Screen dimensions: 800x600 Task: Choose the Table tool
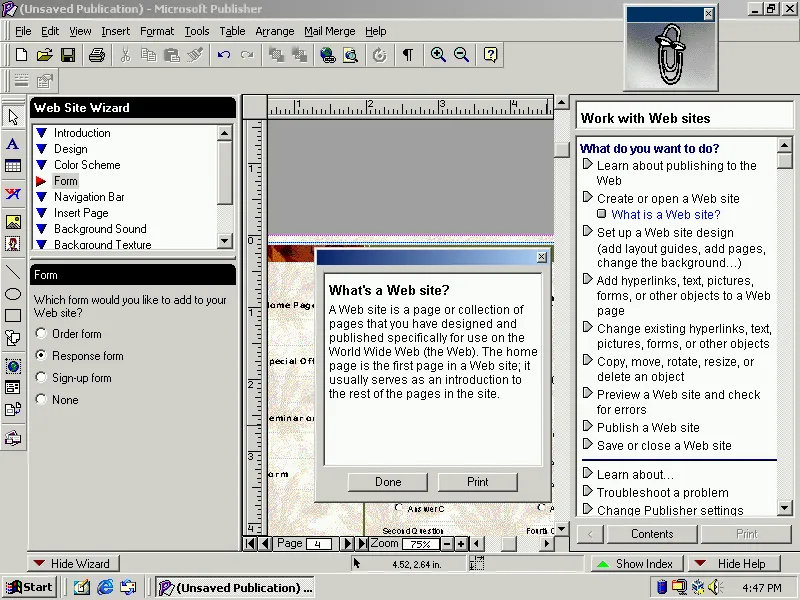tap(12, 166)
